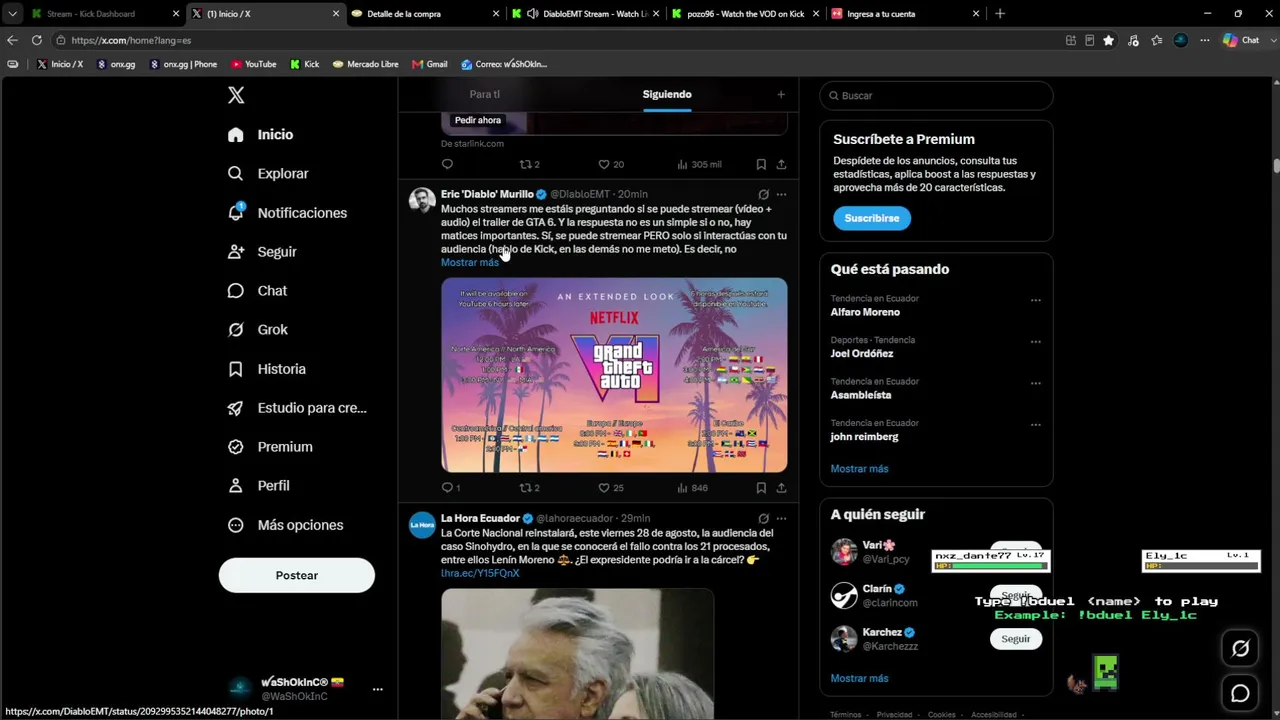Open the browser profile avatar
1280x720 pixels.
(1181, 40)
